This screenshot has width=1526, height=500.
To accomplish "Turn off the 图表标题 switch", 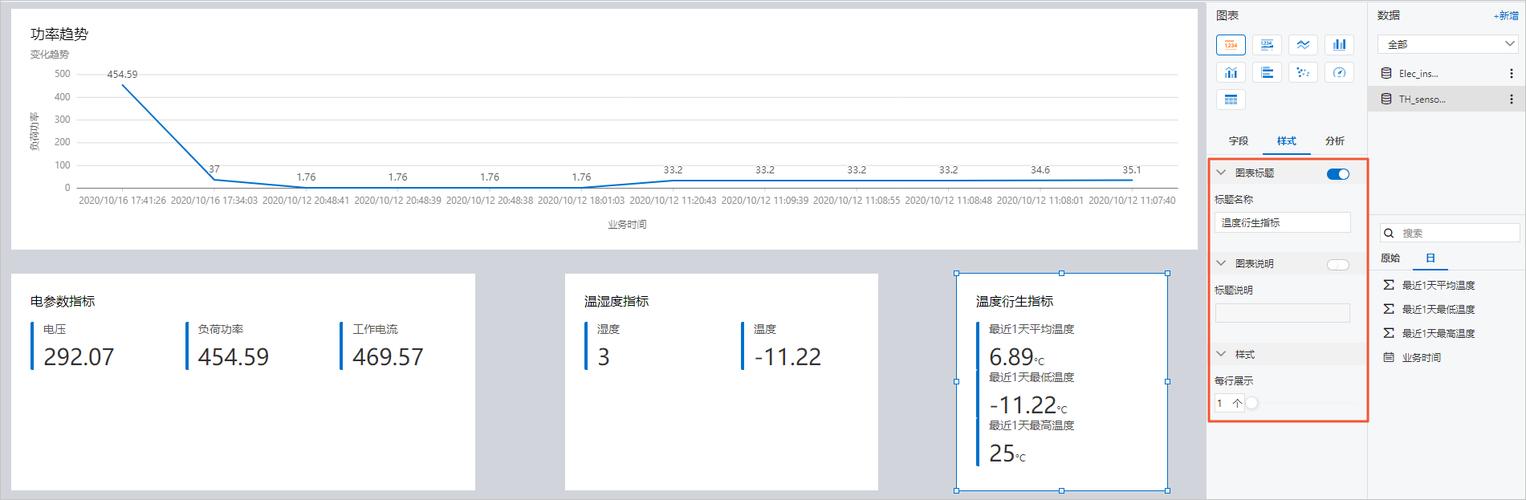I will pos(1337,174).
